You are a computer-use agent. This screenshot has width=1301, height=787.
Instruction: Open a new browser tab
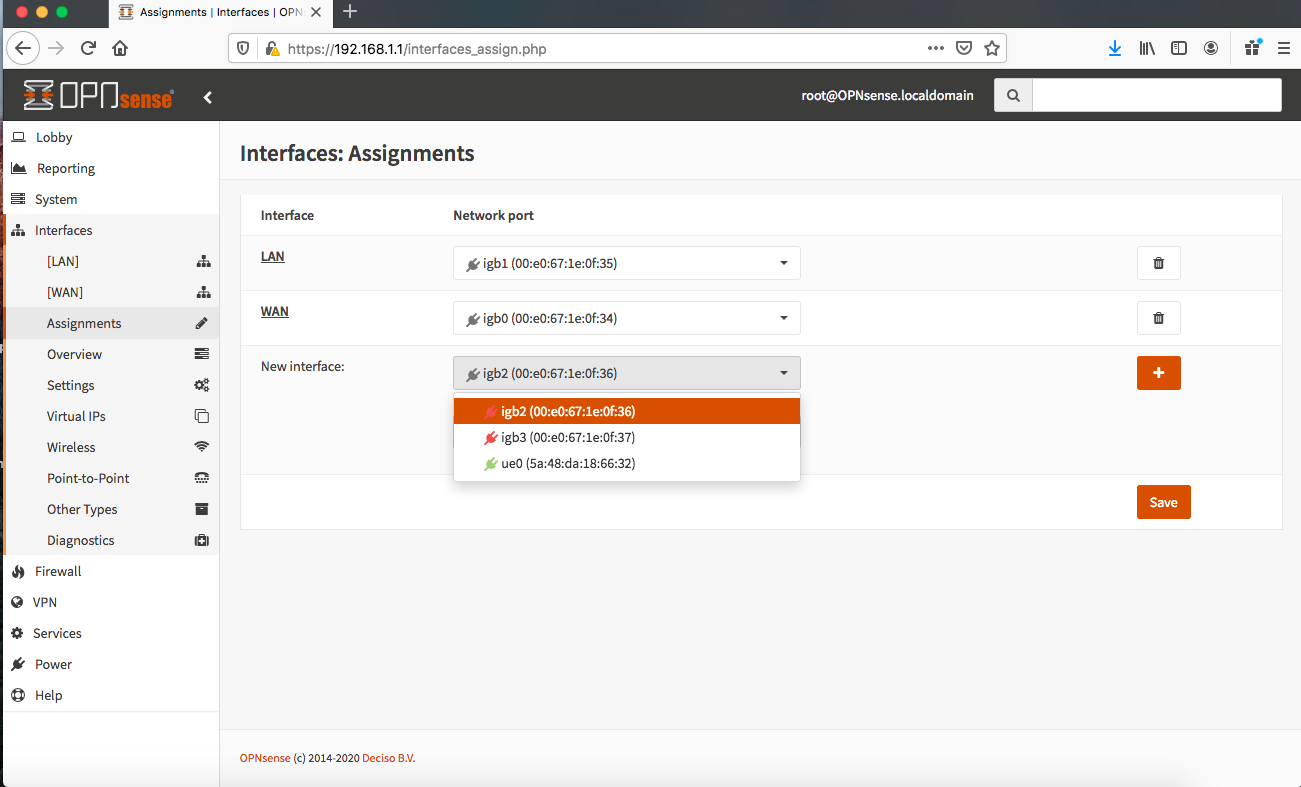(x=350, y=12)
